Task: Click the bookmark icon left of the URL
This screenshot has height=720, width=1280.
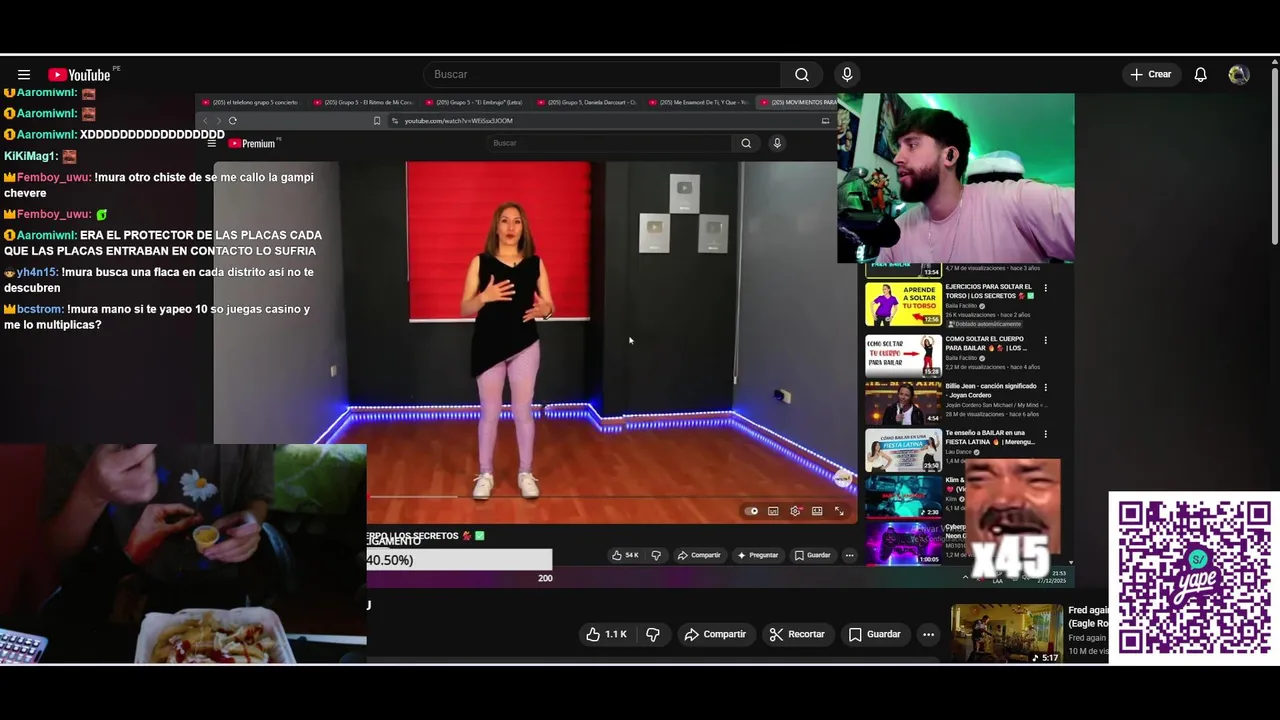Action: (377, 121)
